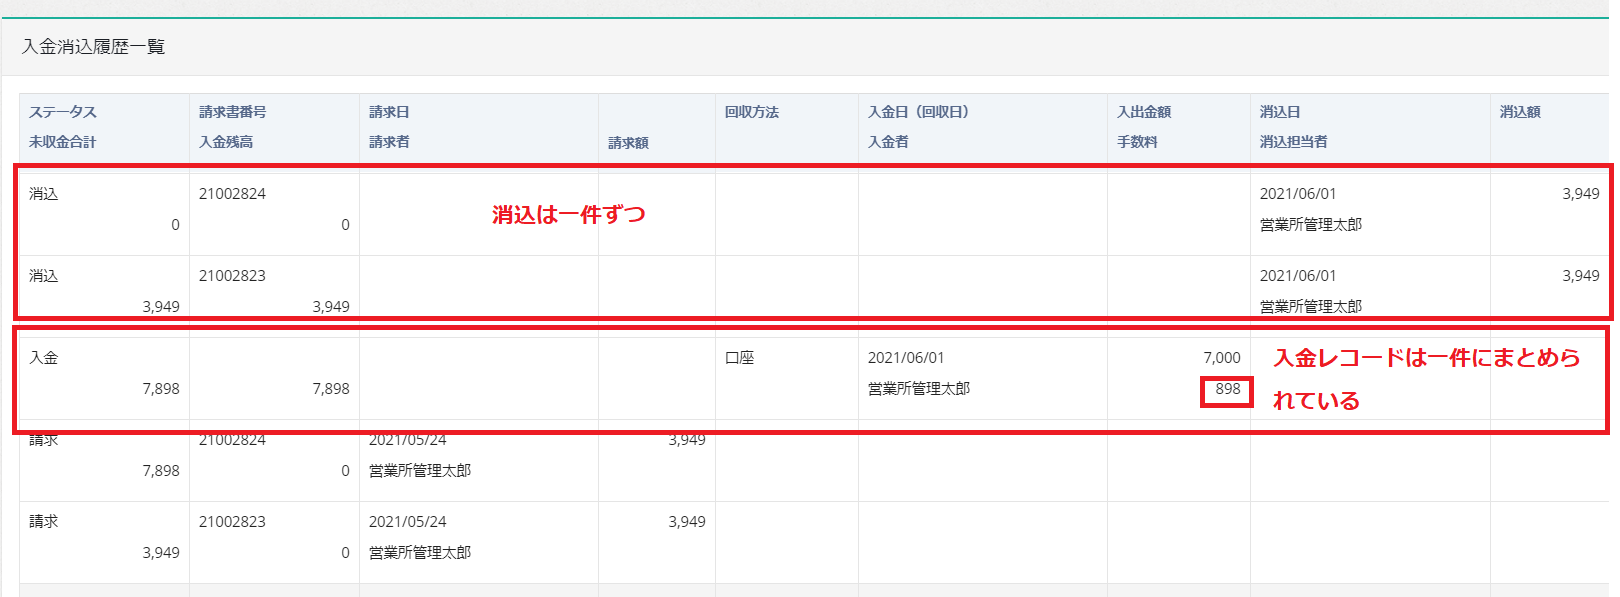Click the highlighted 898 fee value
Viewport: 1620px width, 597px height.
tap(1227, 389)
